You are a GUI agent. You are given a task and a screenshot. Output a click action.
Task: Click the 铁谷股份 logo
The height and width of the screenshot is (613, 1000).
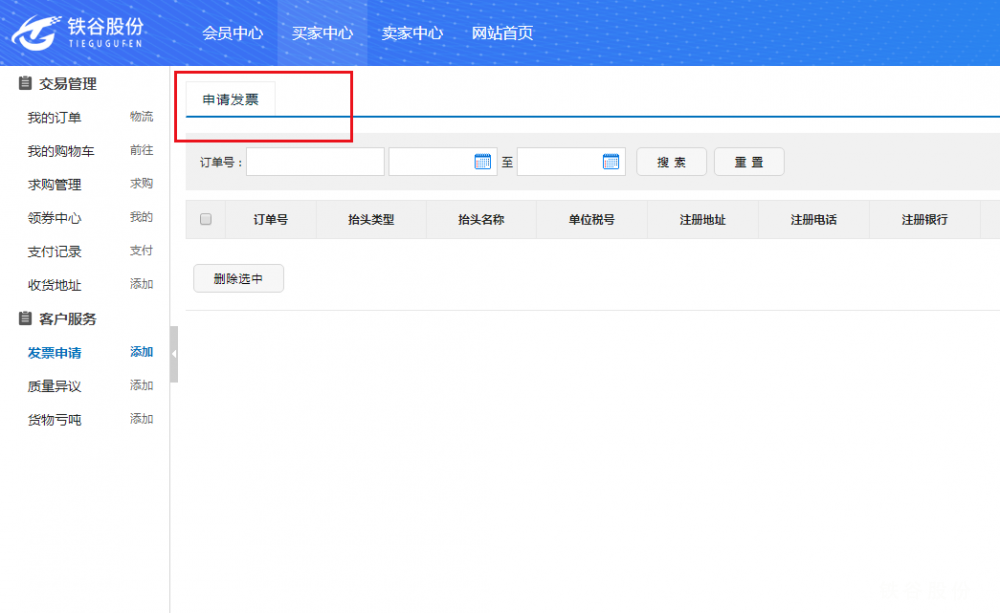click(78, 32)
